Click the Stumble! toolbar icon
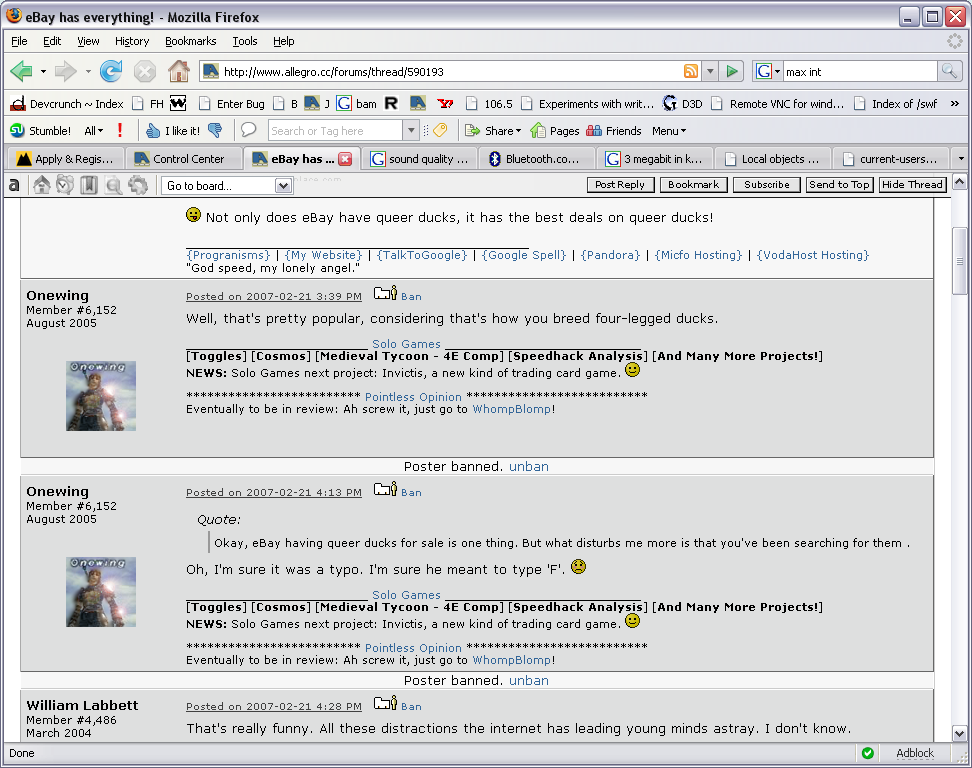Screen dimensions: 972x768 click(41, 130)
